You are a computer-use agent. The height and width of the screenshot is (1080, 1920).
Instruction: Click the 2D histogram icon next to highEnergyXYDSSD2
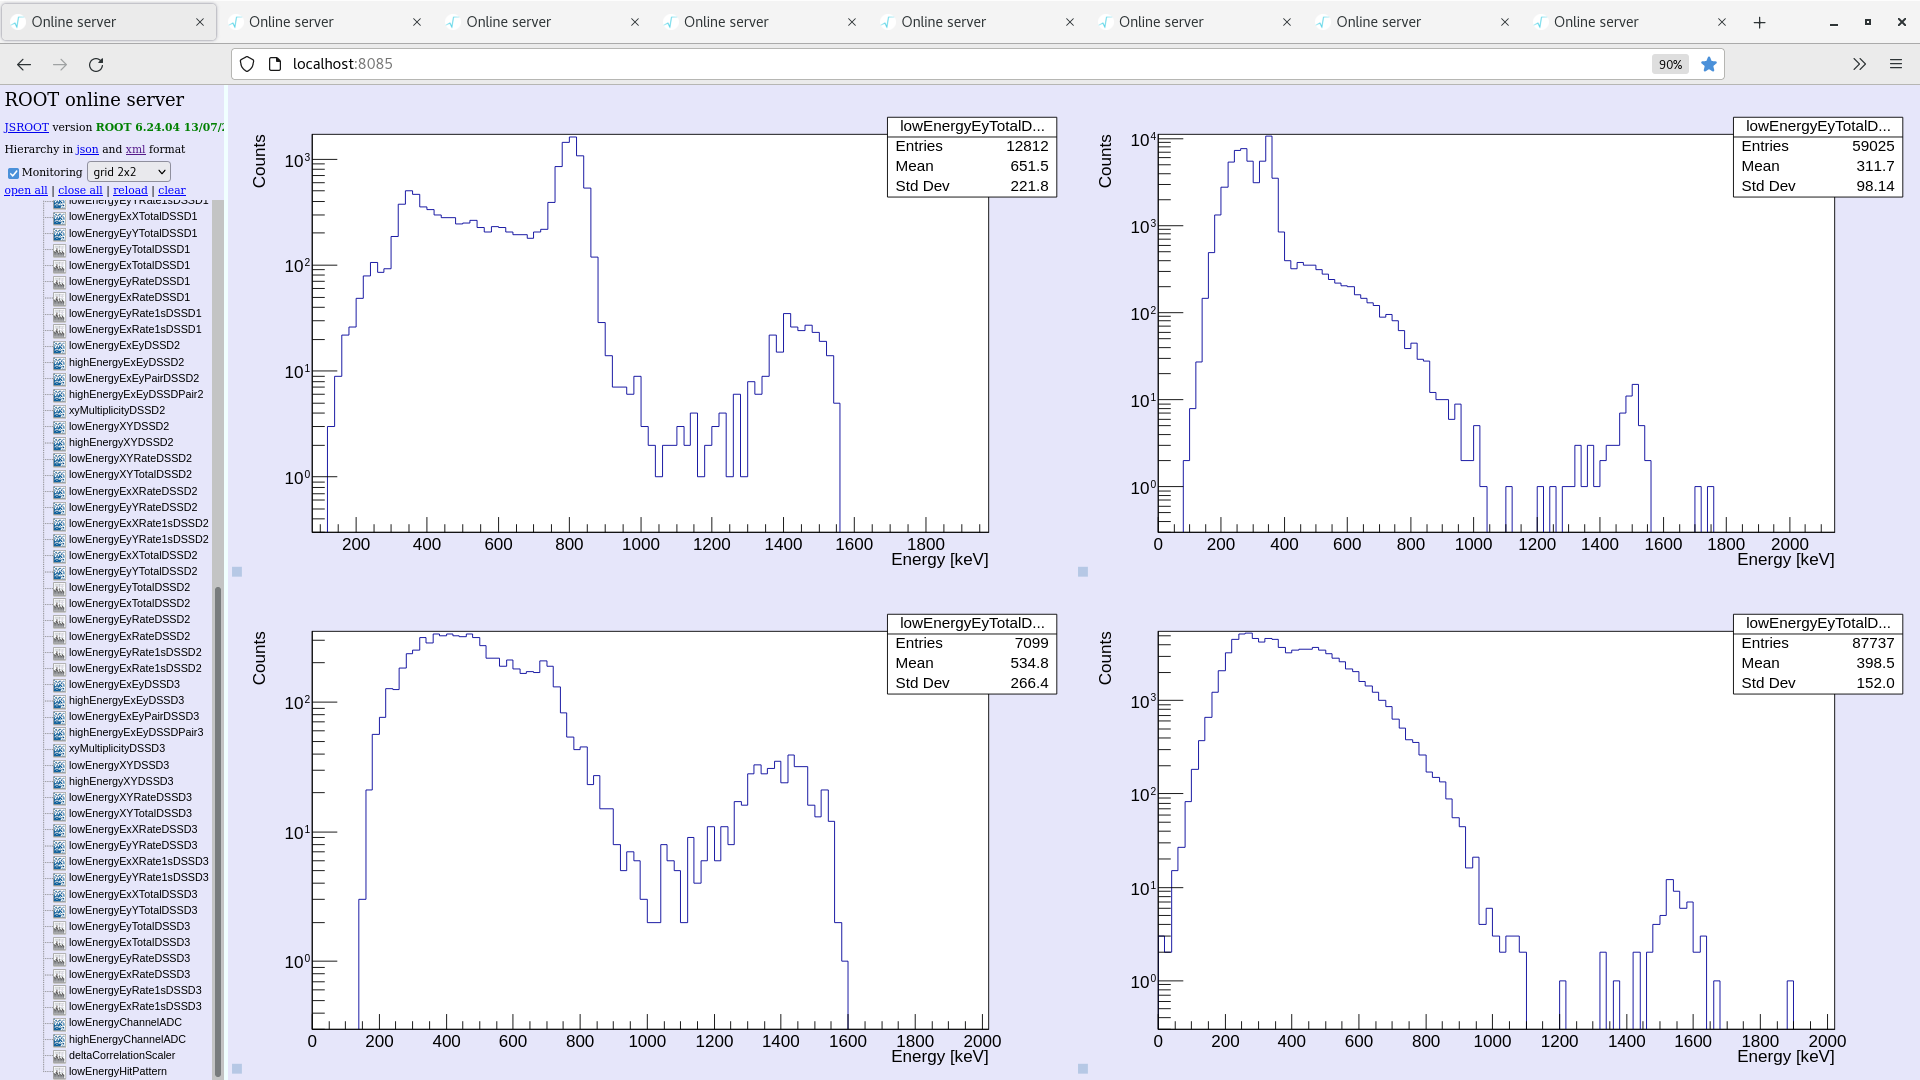click(x=58, y=442)
